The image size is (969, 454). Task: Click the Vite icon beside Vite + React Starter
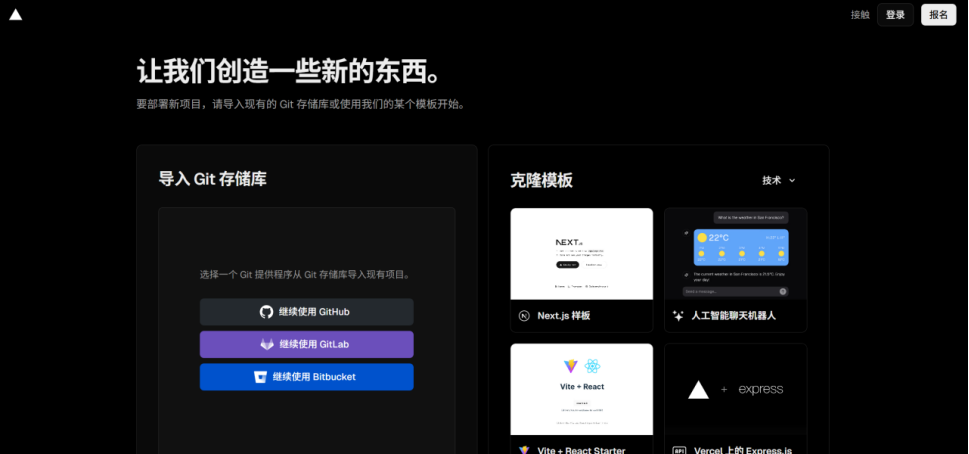click(524, 450)
